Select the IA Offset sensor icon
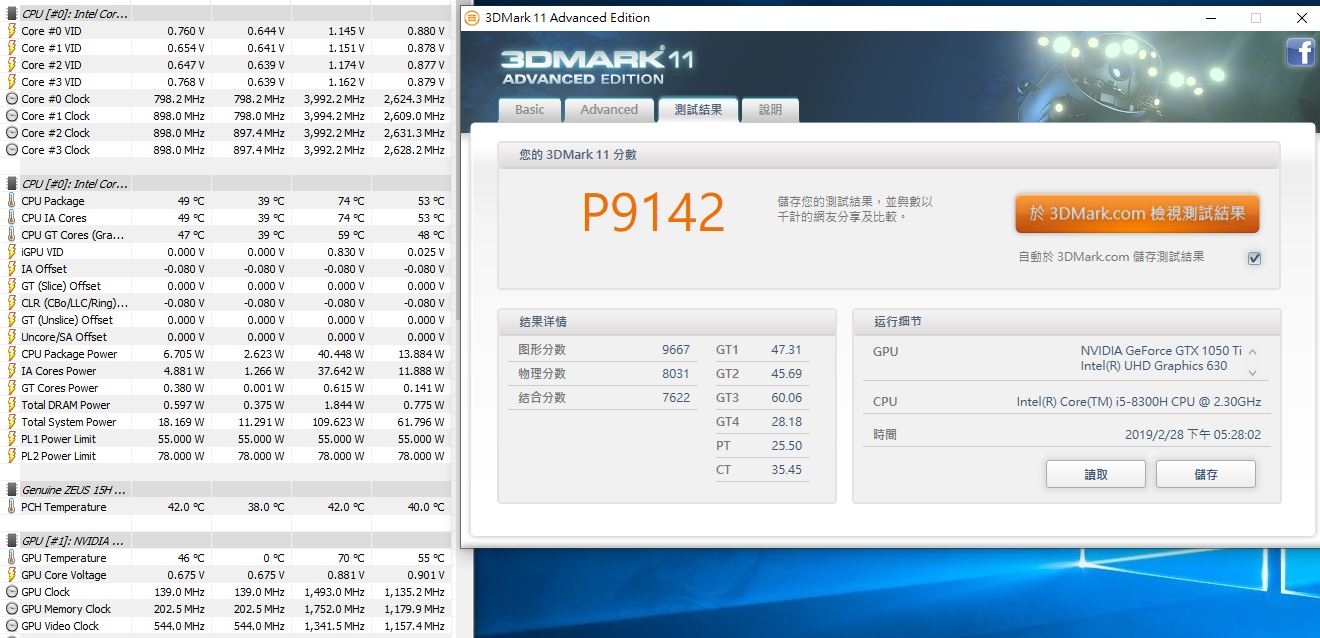Viewport: 1320px width, 638px height. click(x=11, y=269)
